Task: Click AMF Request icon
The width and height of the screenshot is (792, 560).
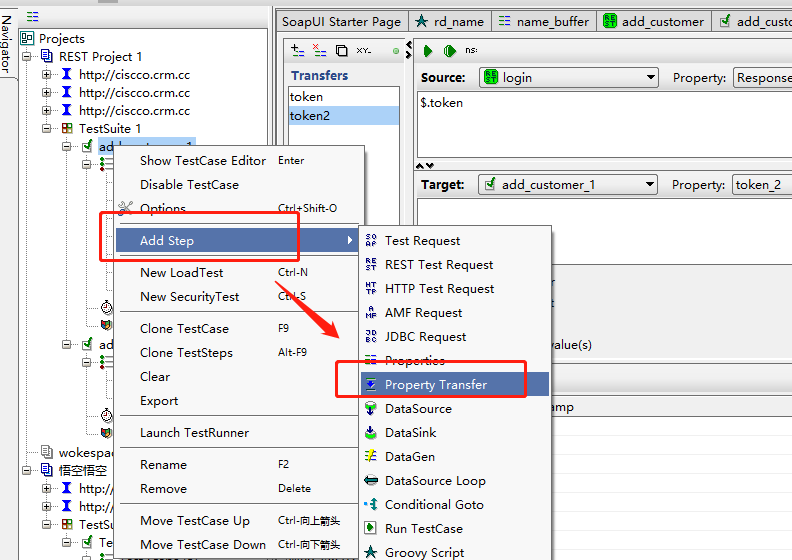Action: point(371,312)
